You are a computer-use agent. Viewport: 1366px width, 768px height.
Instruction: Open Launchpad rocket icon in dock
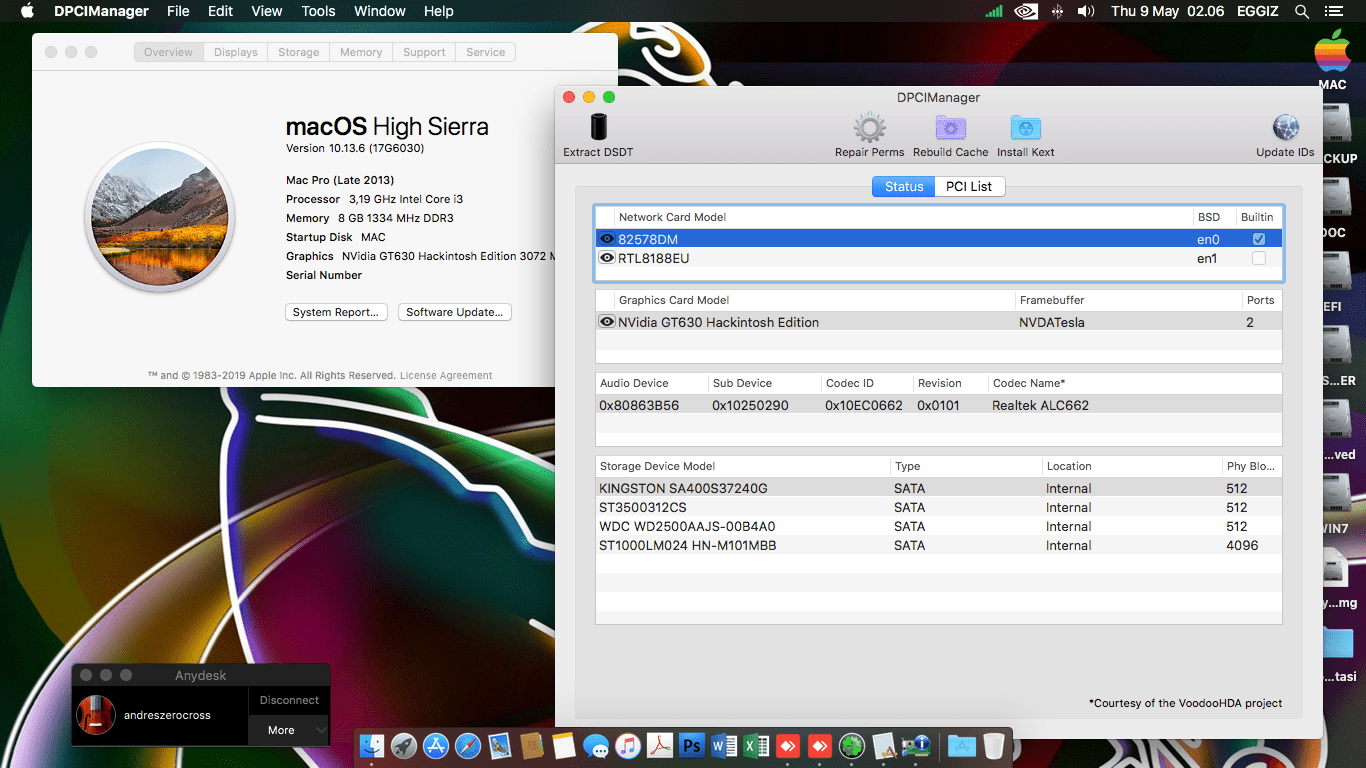[x=404, y=746]
